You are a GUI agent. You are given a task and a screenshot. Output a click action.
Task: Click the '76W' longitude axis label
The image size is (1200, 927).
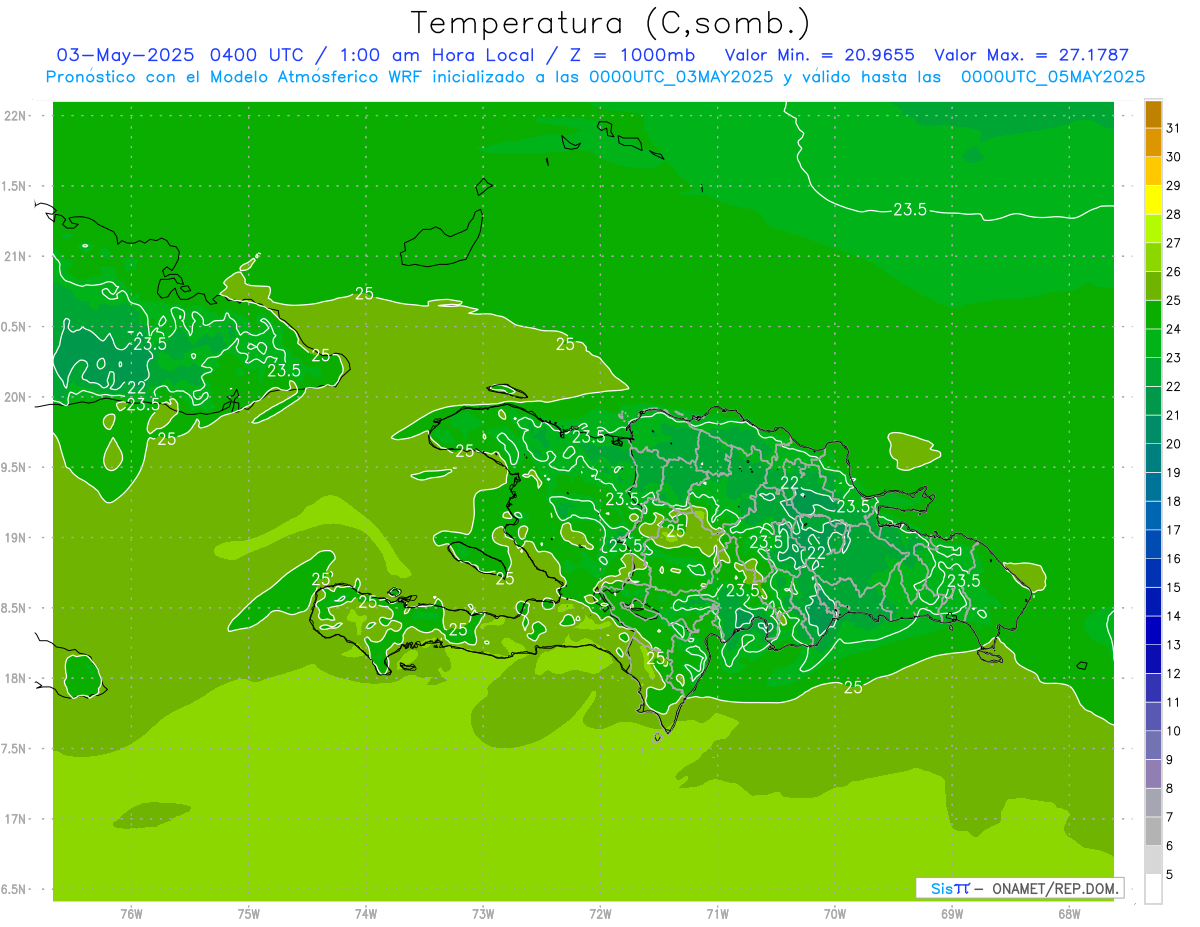coord(131,913)
